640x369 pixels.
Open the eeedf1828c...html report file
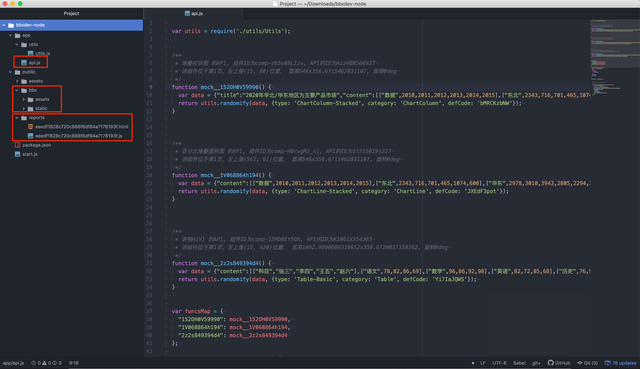[82, 127]
